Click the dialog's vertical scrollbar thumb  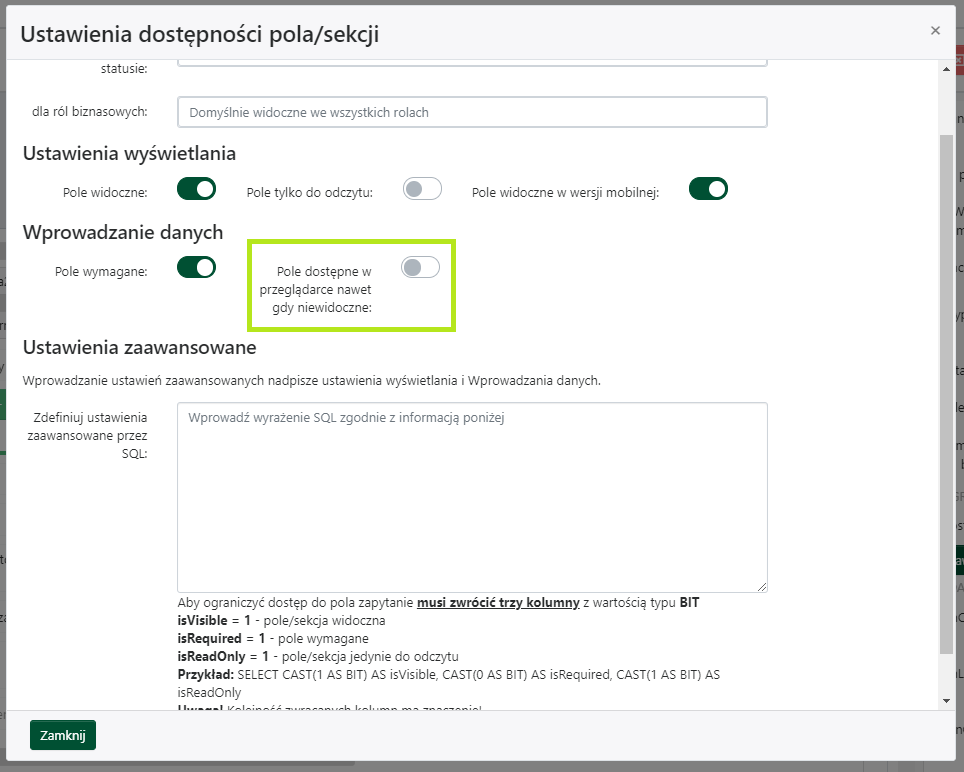coord(946,390)
